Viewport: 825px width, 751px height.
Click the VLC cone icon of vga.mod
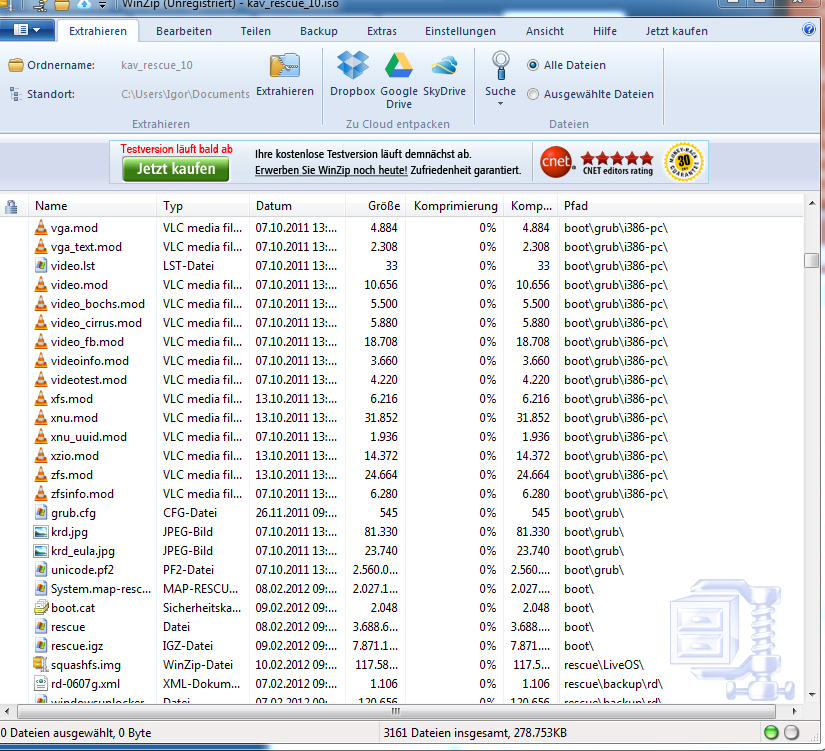point(41,228)
